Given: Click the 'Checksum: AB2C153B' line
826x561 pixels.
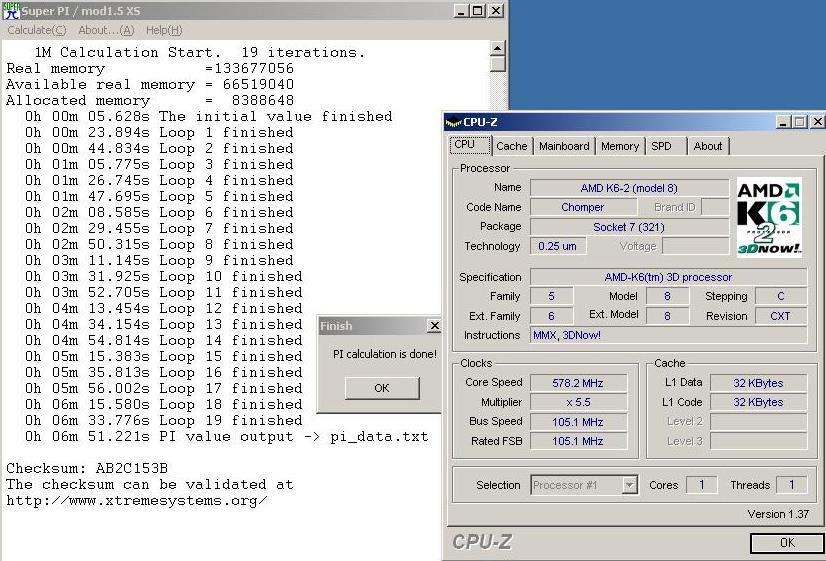Looking at the screenshot, I should [87, 468].
